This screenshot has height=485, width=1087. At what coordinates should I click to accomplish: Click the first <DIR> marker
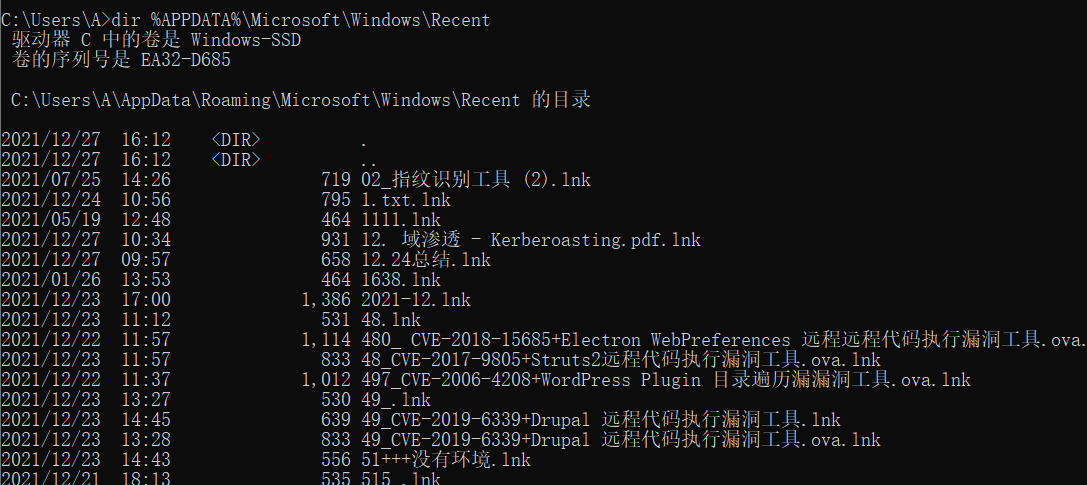[x=236, y=140]
